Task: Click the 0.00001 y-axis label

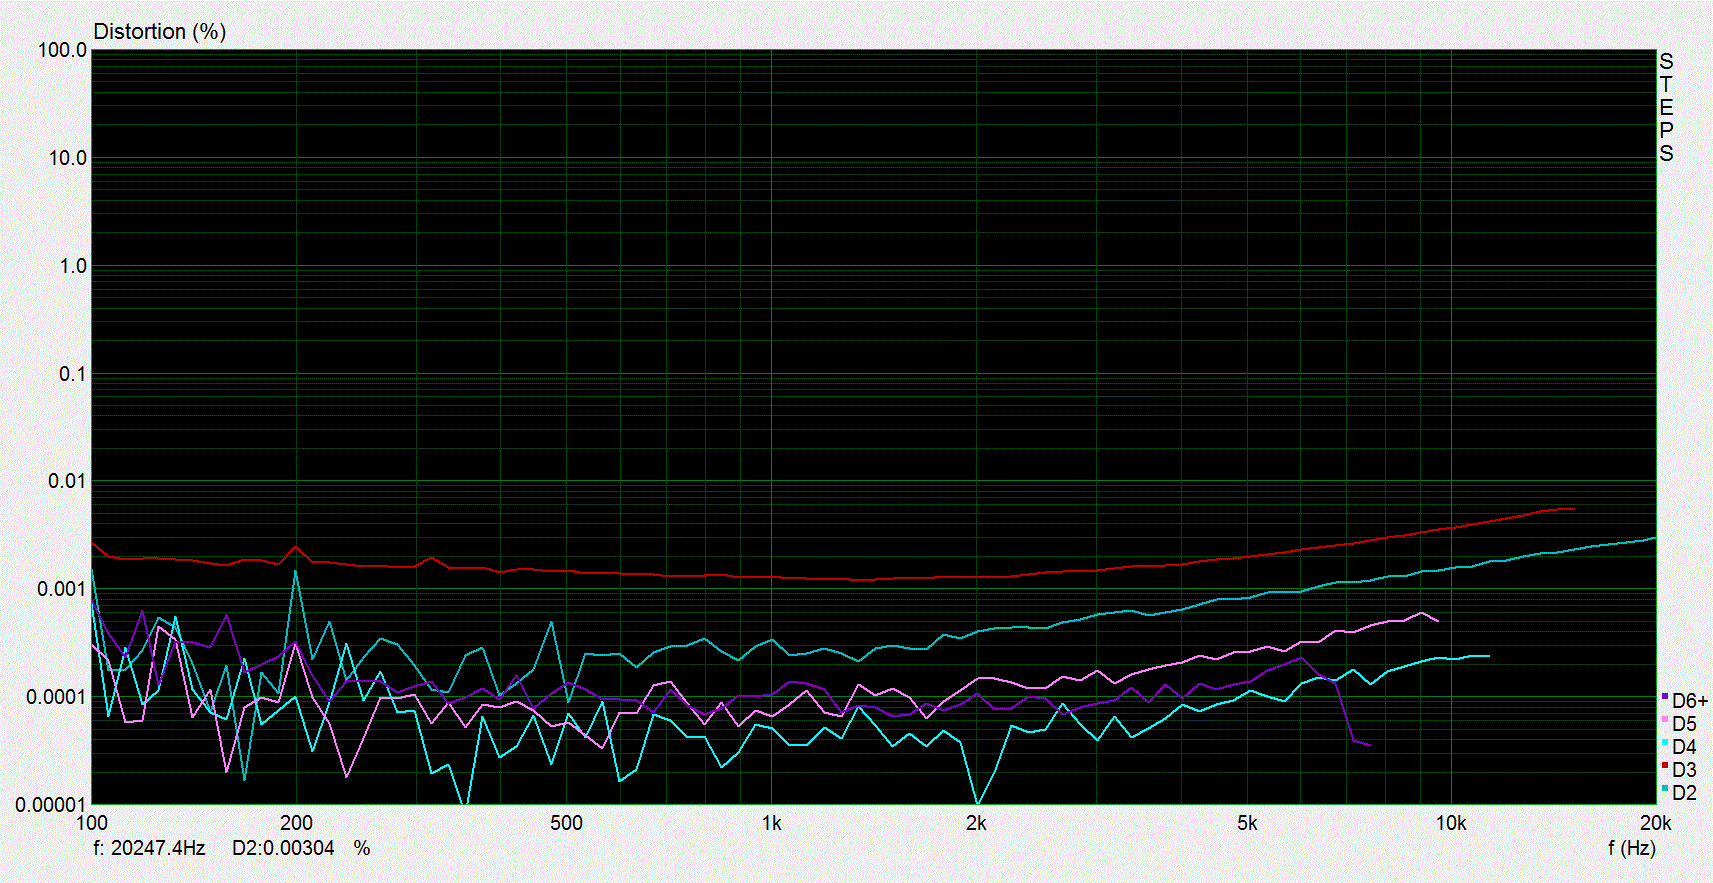Action: tap(52, 805)
